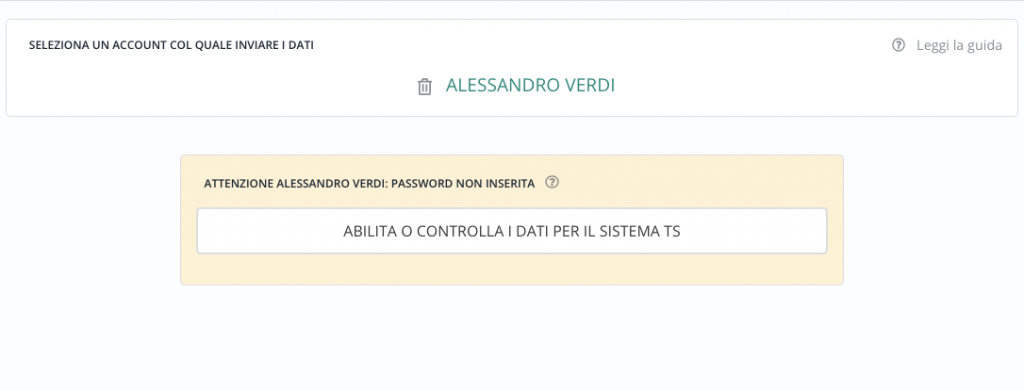Remove account using the bin icon
This screenshot has height=391, width=1024.
[424, 86]
